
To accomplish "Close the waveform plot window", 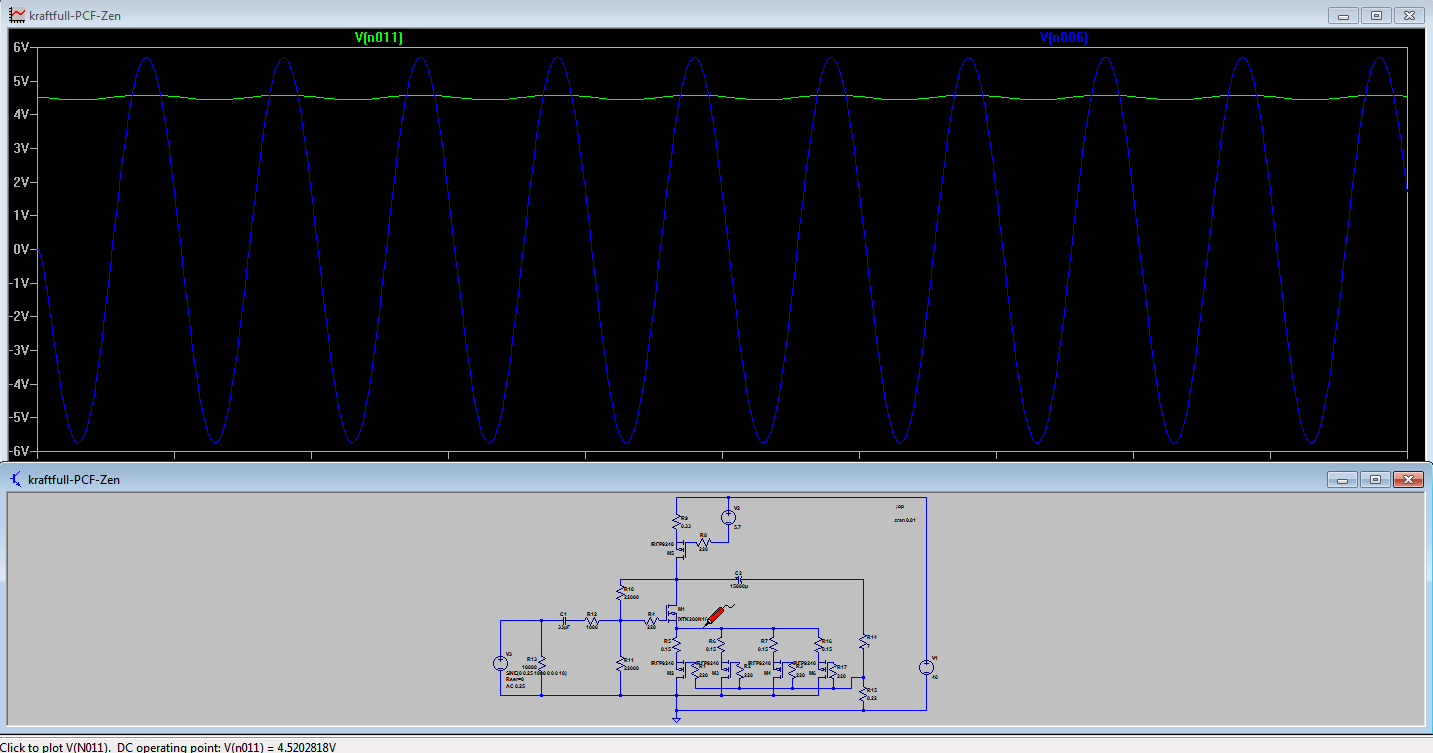I will 1407,16.
